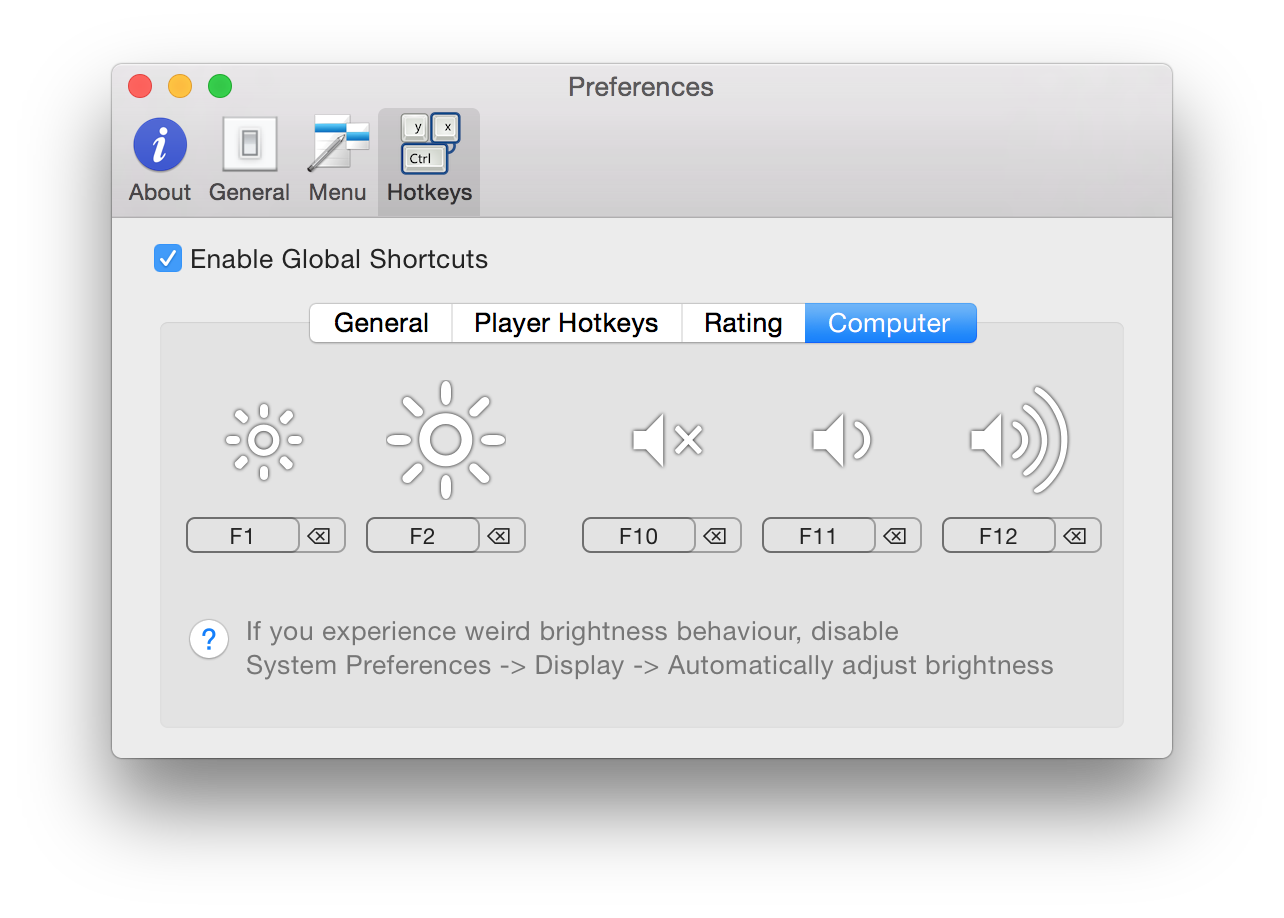Click the brightness down sun icon

[264, 440]
